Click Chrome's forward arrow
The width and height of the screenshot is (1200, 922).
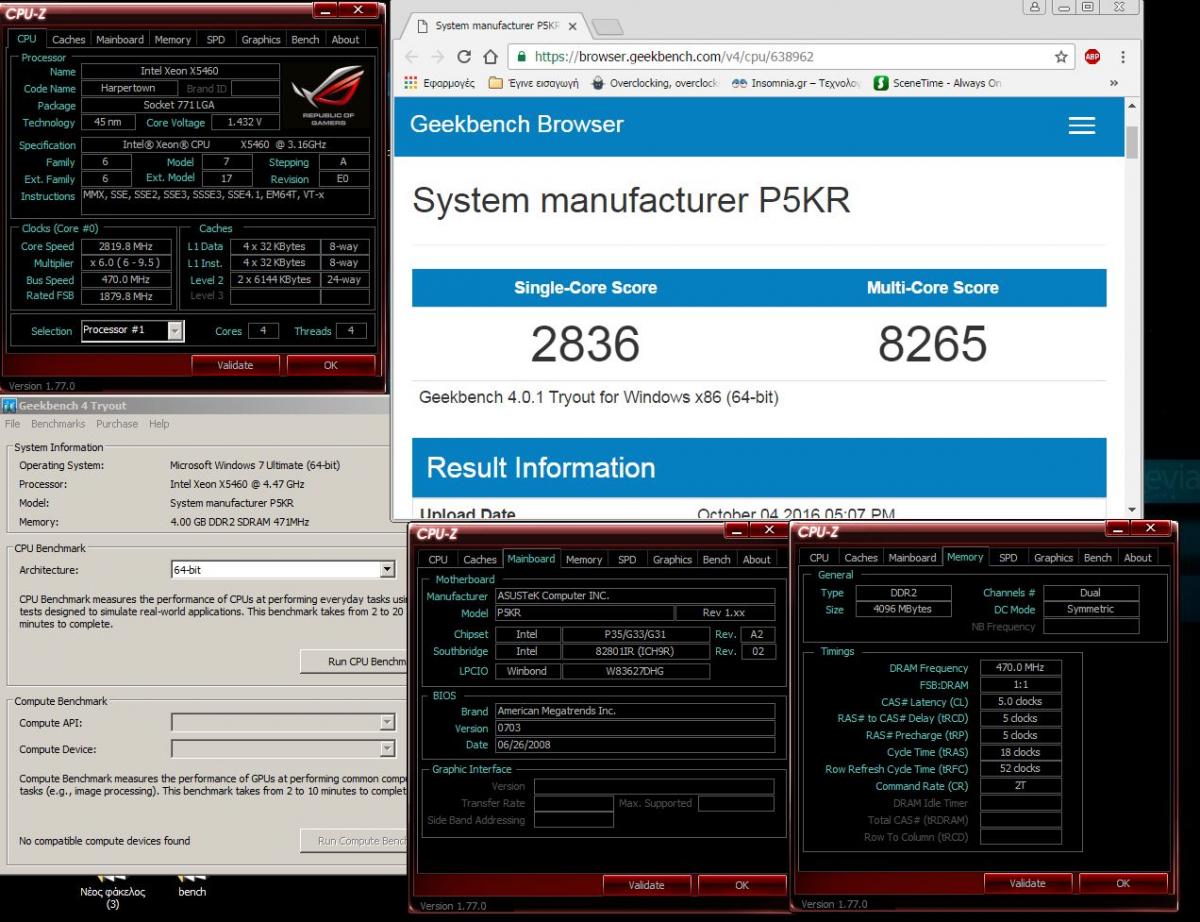tap(437, 57)
